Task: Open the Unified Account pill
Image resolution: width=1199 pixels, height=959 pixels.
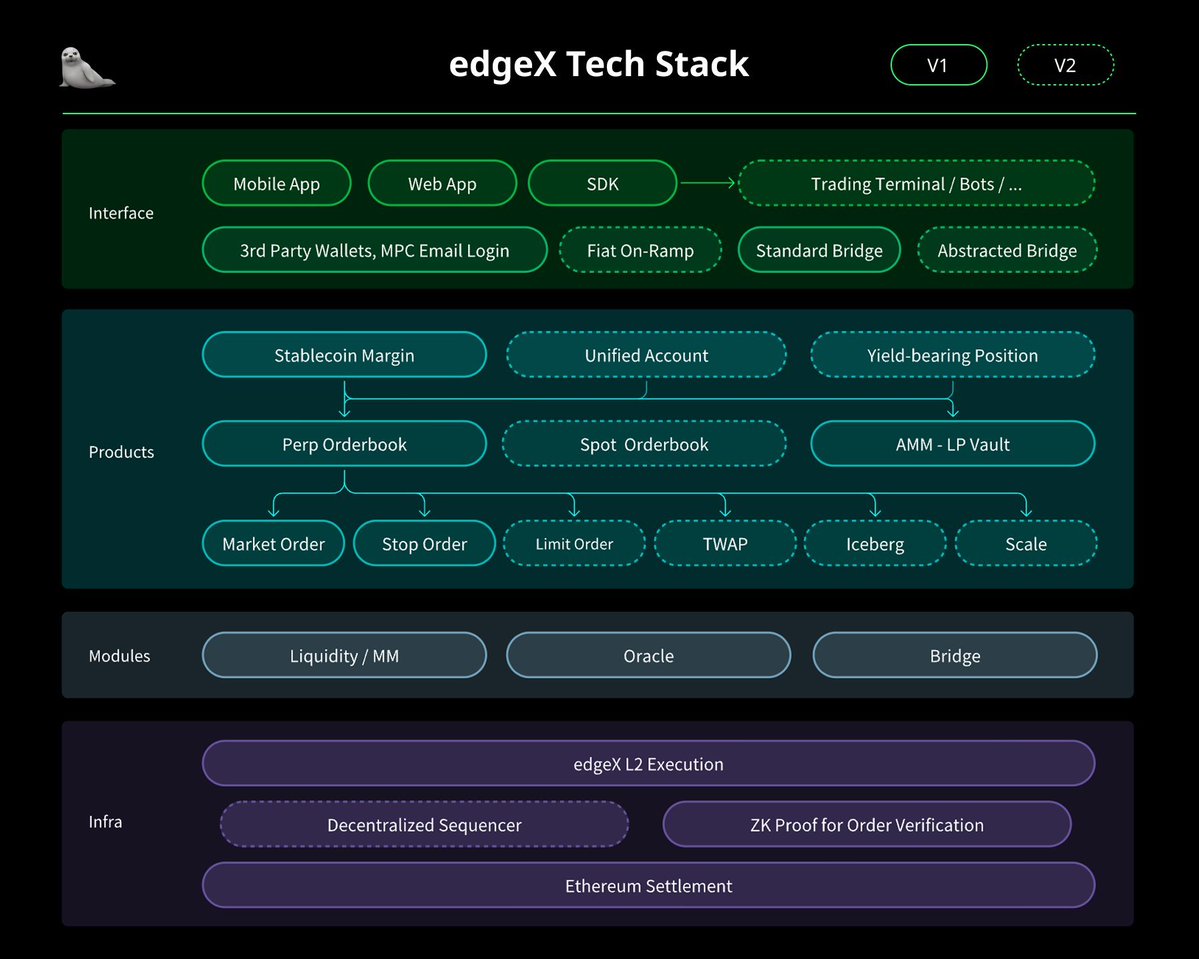Action: pos(646,355)
